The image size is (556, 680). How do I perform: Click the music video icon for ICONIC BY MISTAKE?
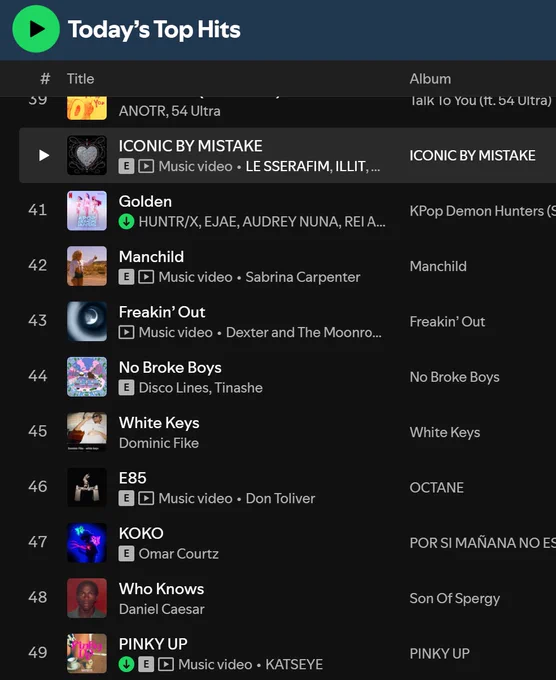click(146, 167)
